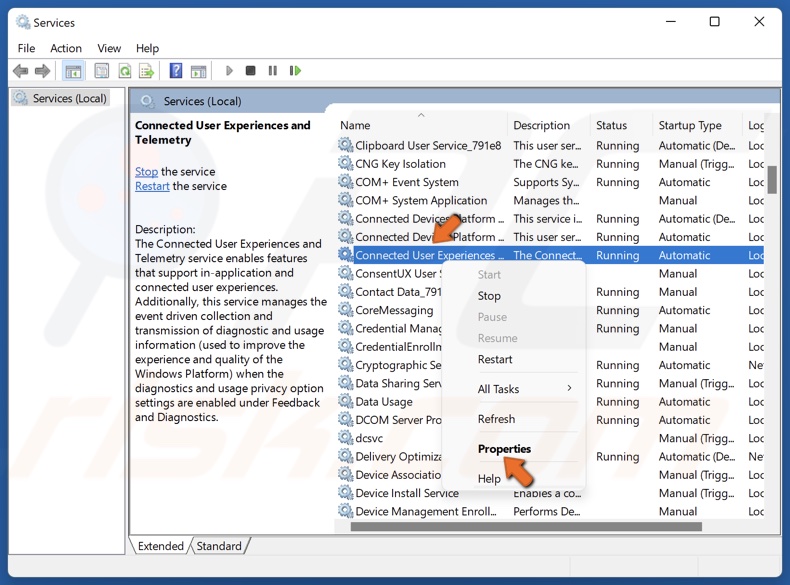This screenshot has width=790, height=585.
Task: Open the blue Help toolbar icon
Action: (x=175, y=71)
